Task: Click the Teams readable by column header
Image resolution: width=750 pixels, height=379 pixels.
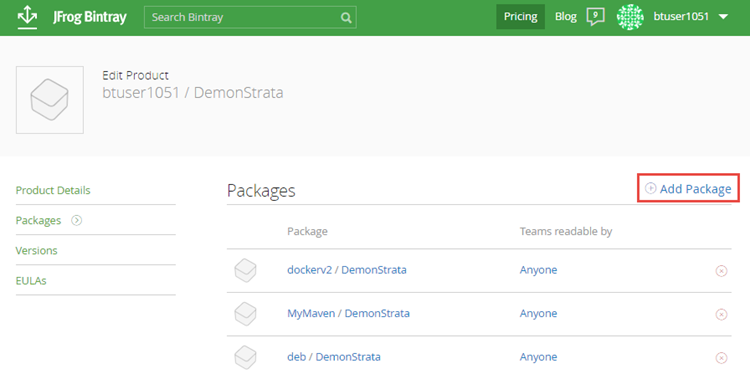Action: pos(566,232)
